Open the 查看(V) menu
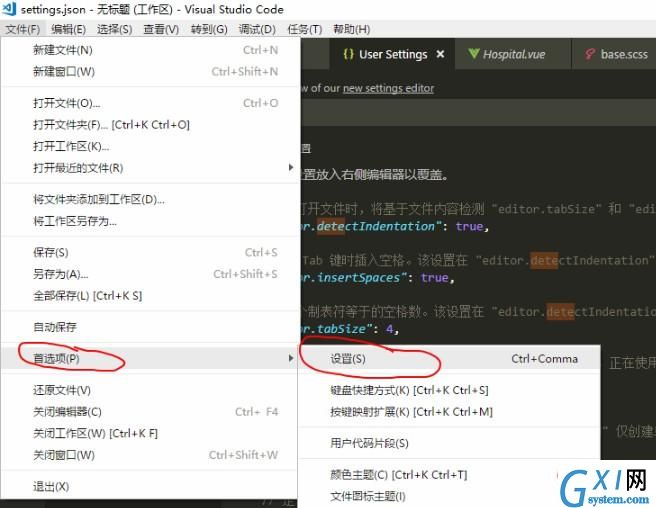Screen dimensions: 656x508 (161, 29)
